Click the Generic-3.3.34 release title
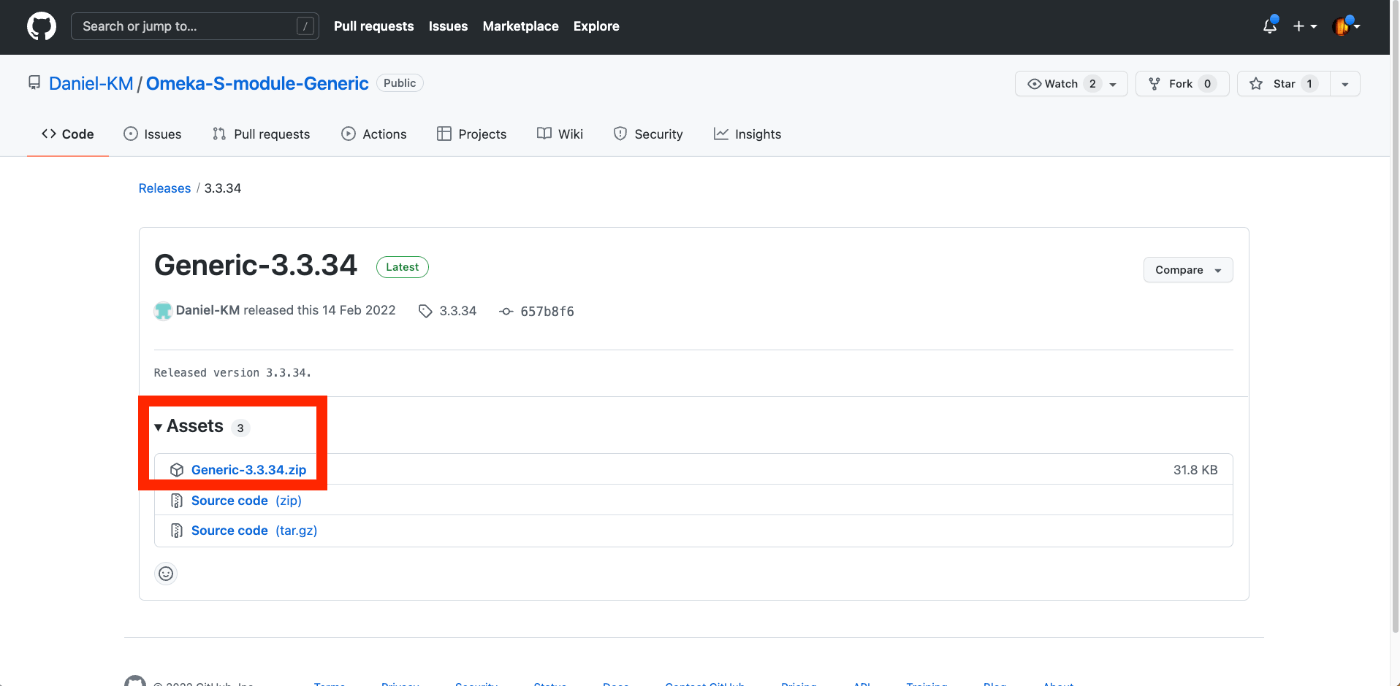This screenshot has height=686, width=1400. (x=255, y=265)
